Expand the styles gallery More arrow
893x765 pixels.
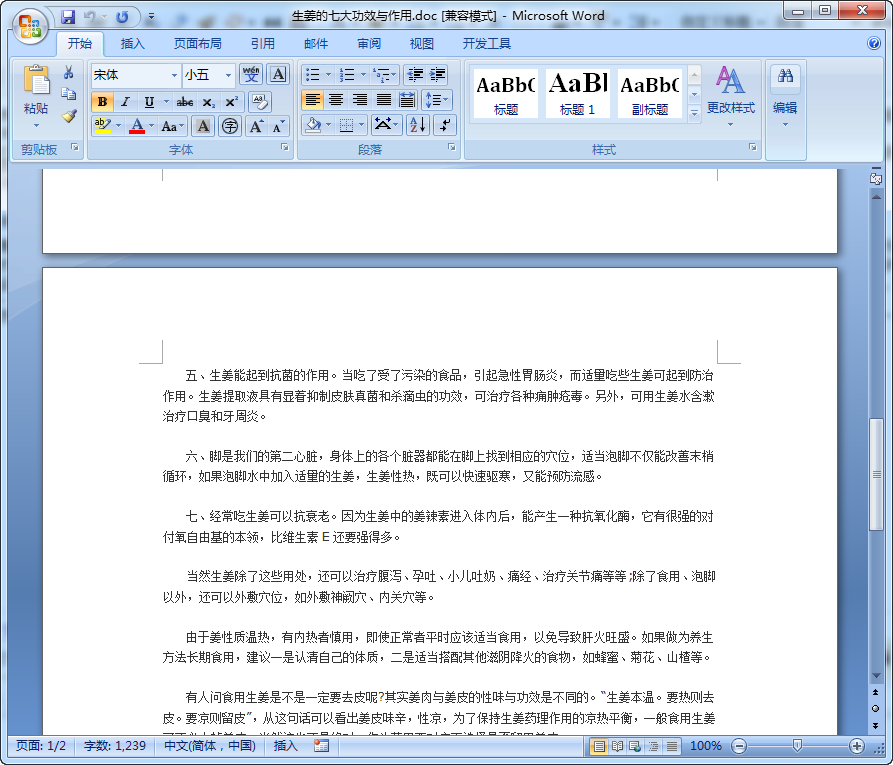[694, 113]
